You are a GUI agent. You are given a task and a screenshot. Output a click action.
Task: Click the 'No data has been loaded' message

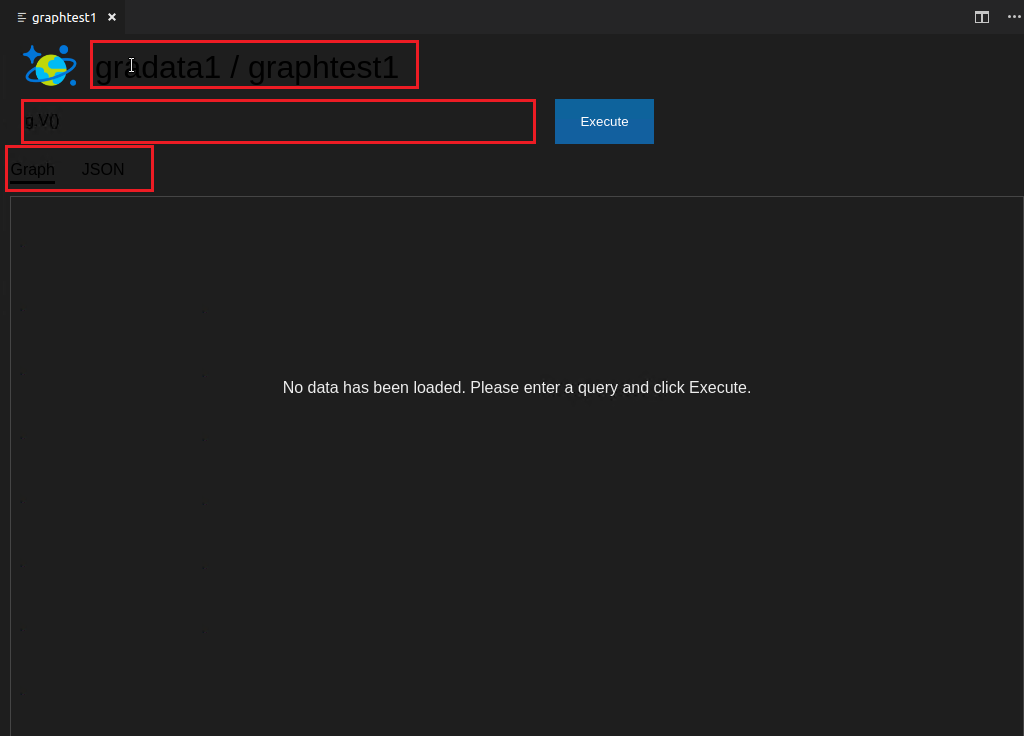517,387
